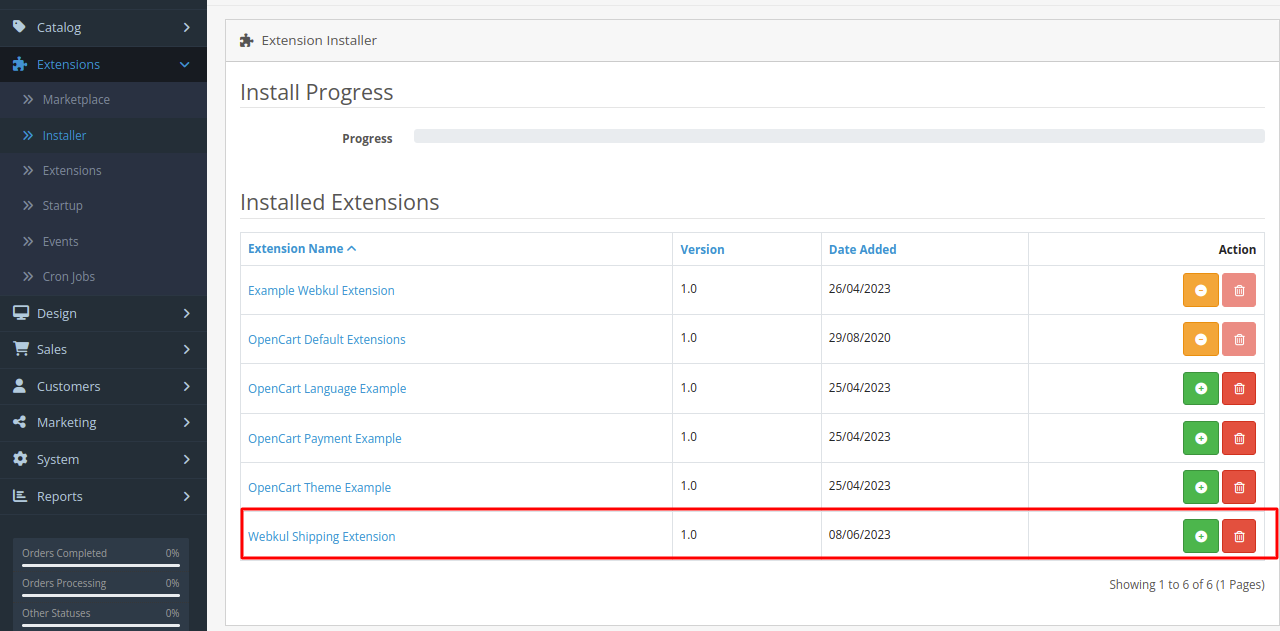
Task: Expand the Customers menu chevron
Action: pyautogui.click(x=186, y=386)
